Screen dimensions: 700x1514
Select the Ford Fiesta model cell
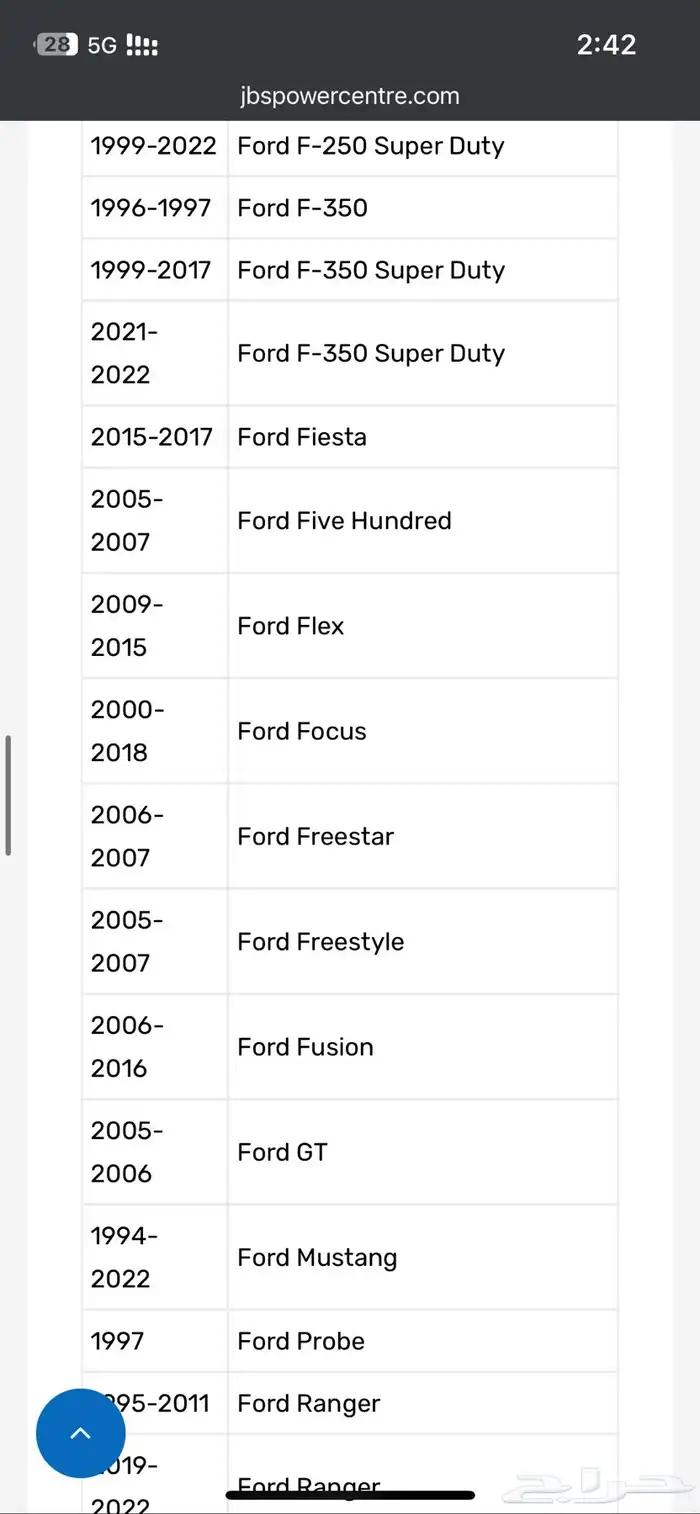(302, 437)
